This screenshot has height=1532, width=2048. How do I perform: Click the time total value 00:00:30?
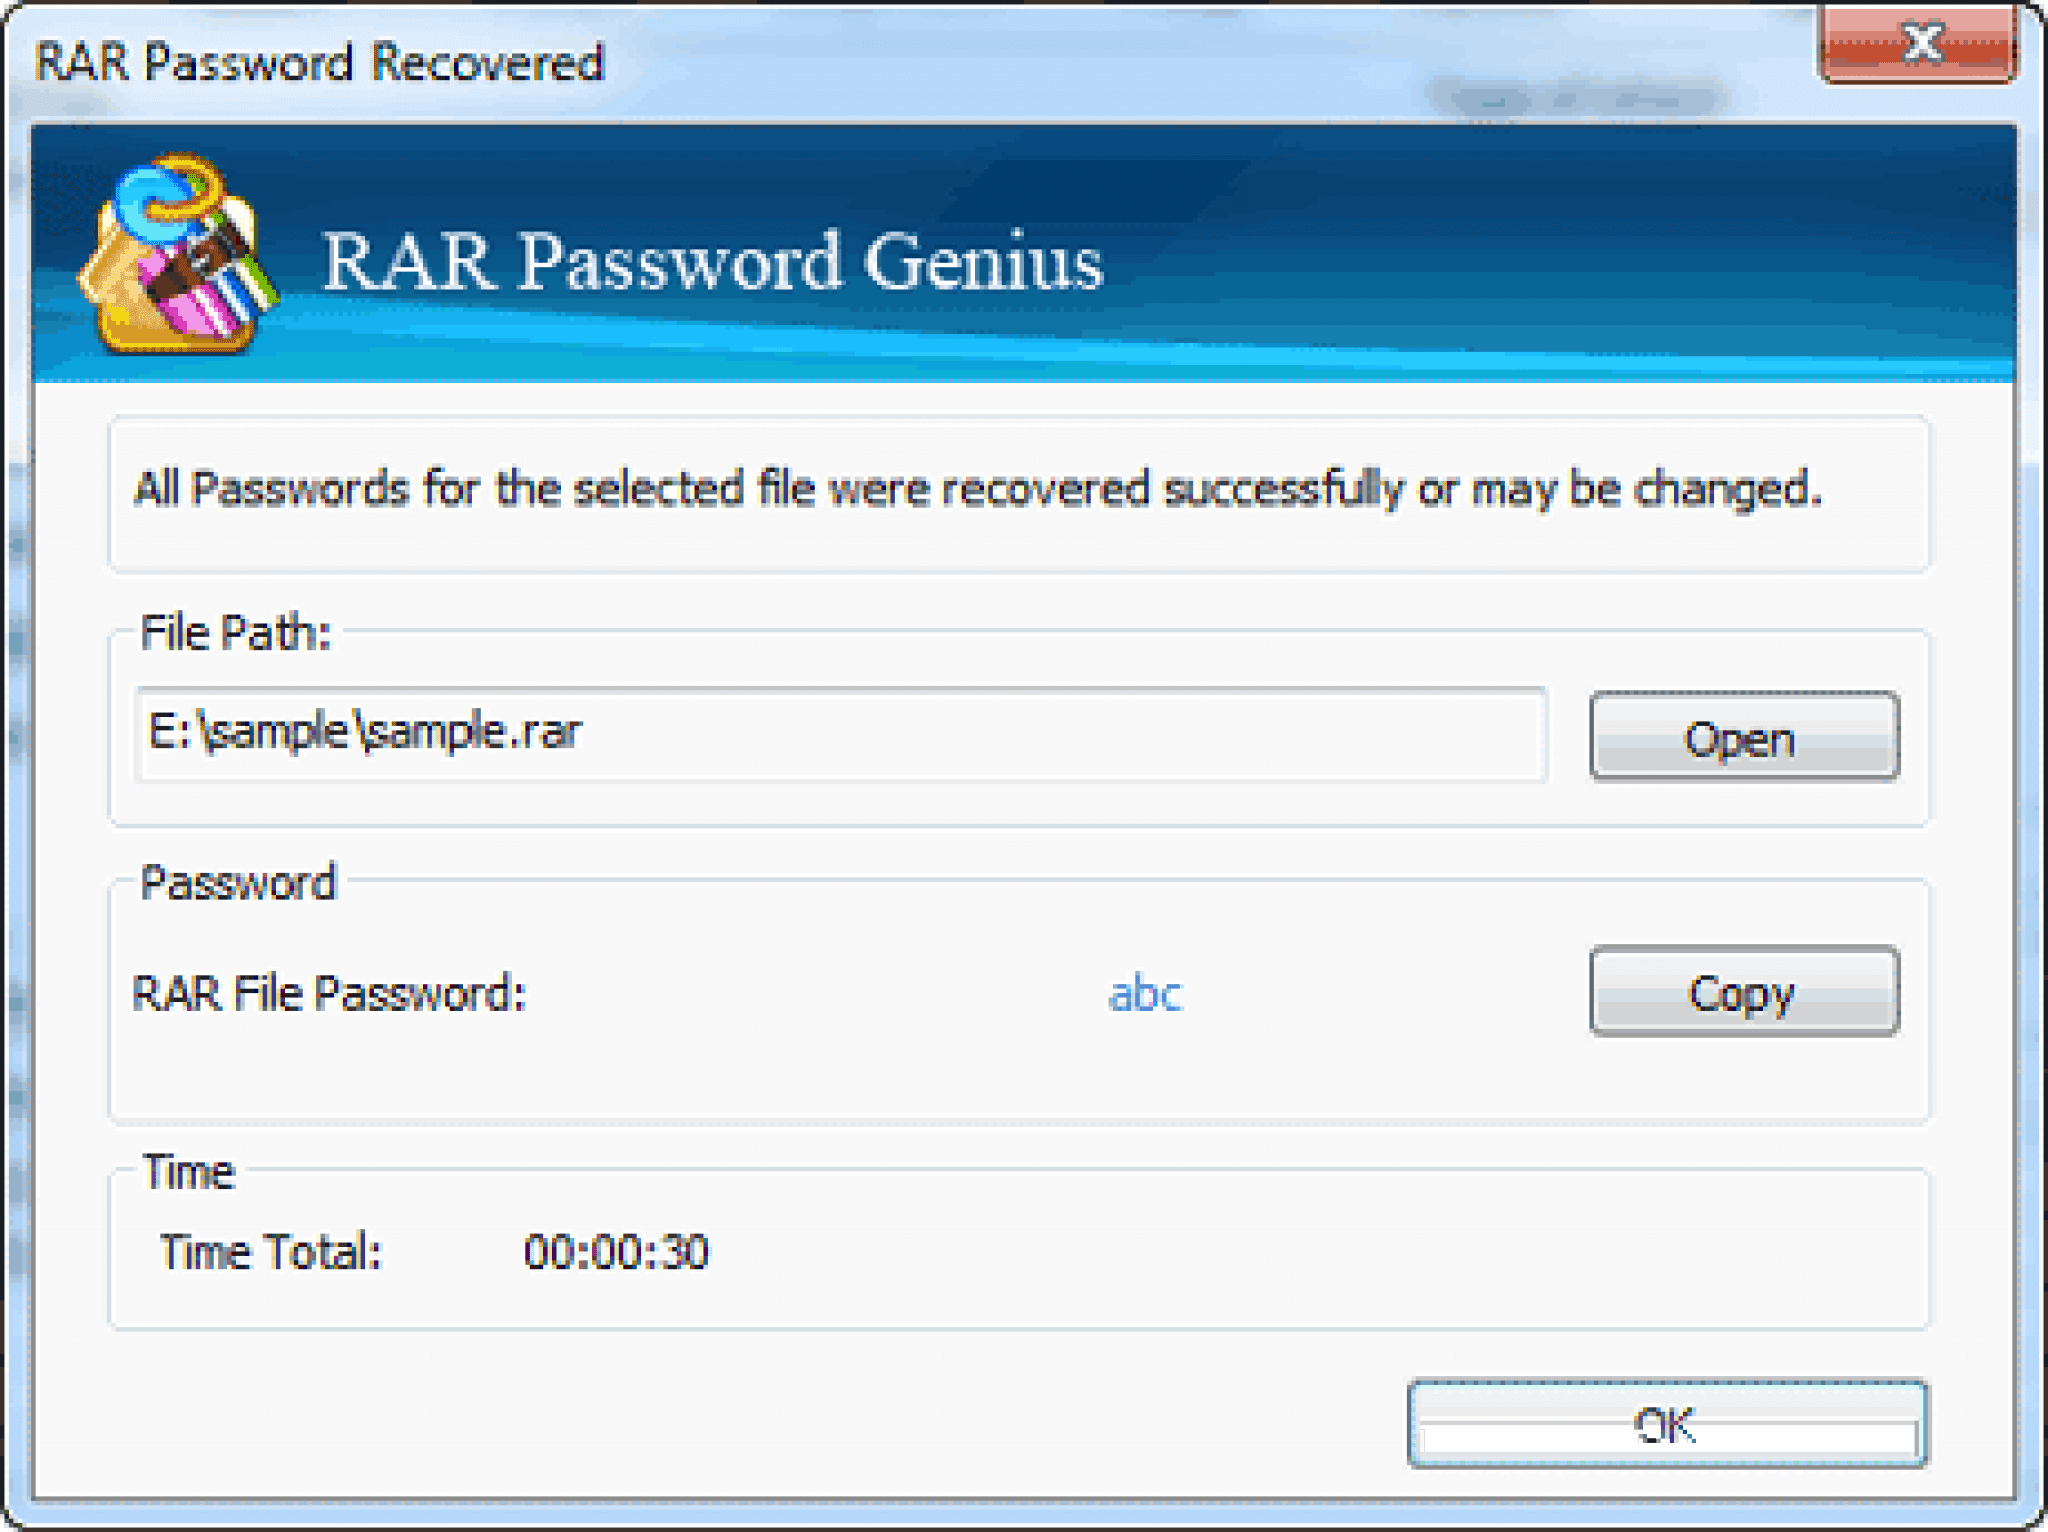tap(616, 1252)
